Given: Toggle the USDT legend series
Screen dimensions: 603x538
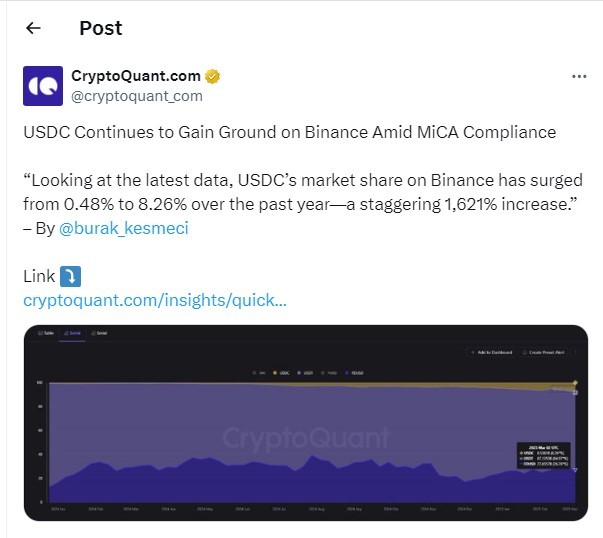Looking at the screenshot, I should click(305, 373).
